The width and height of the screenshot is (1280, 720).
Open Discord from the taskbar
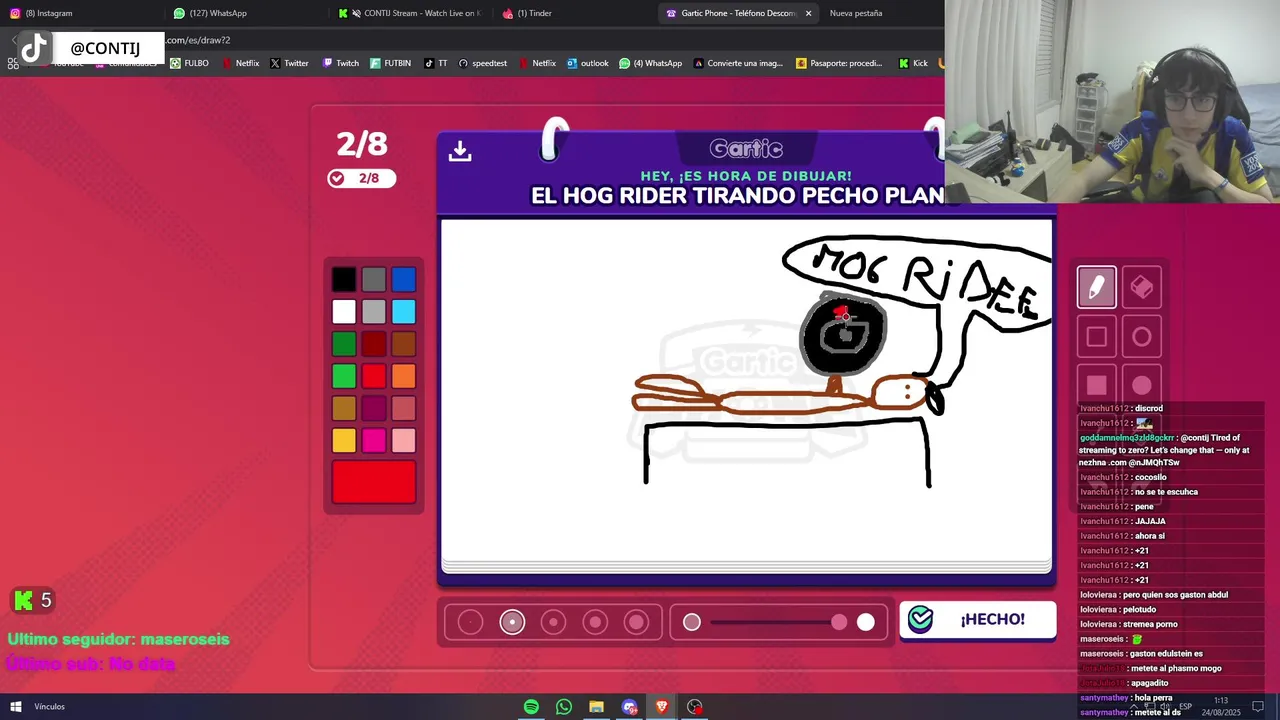[x=629, y=707]
